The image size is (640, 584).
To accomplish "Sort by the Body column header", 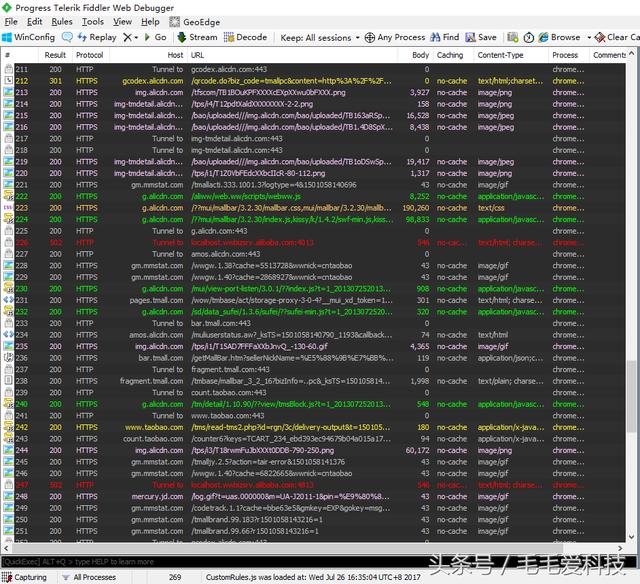I will pos(415,55).
